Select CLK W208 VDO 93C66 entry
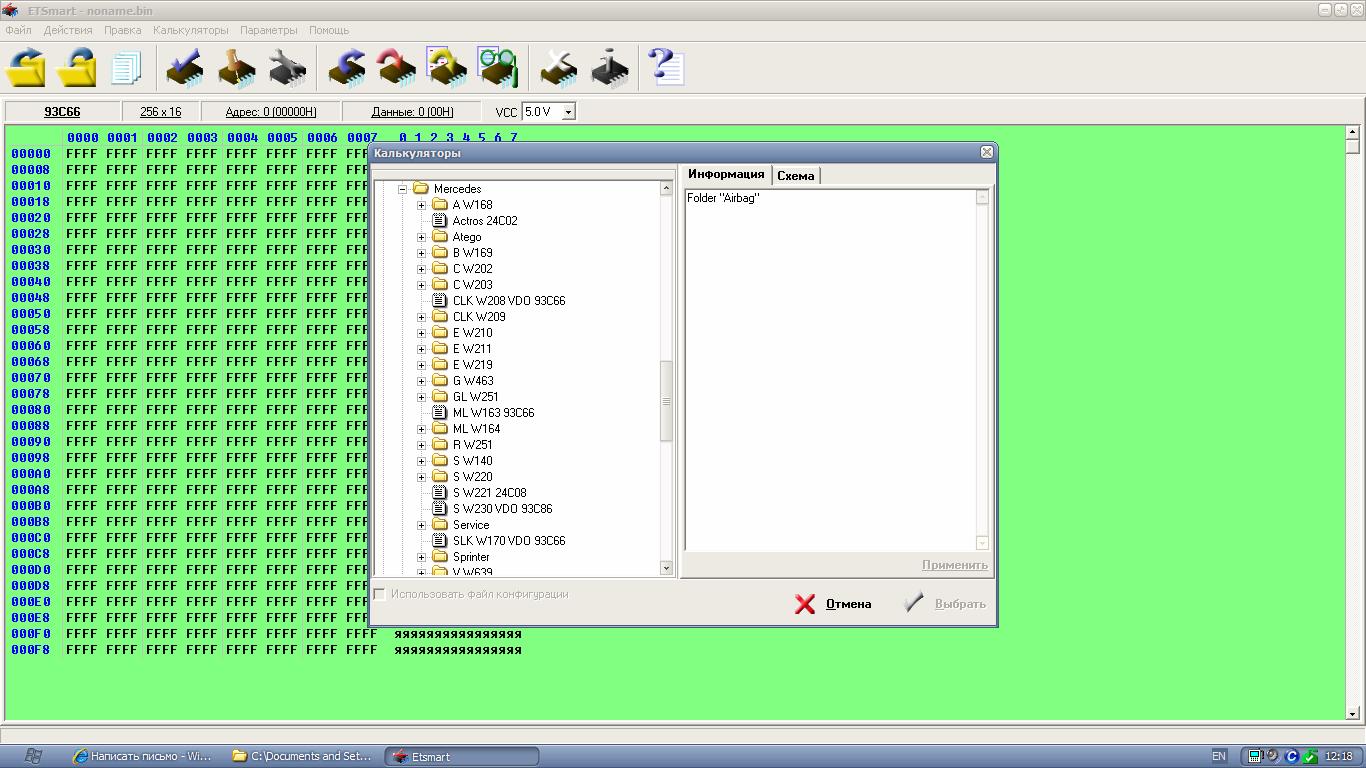The height and width of the screenshot is (768, 1366). point(509,301)
